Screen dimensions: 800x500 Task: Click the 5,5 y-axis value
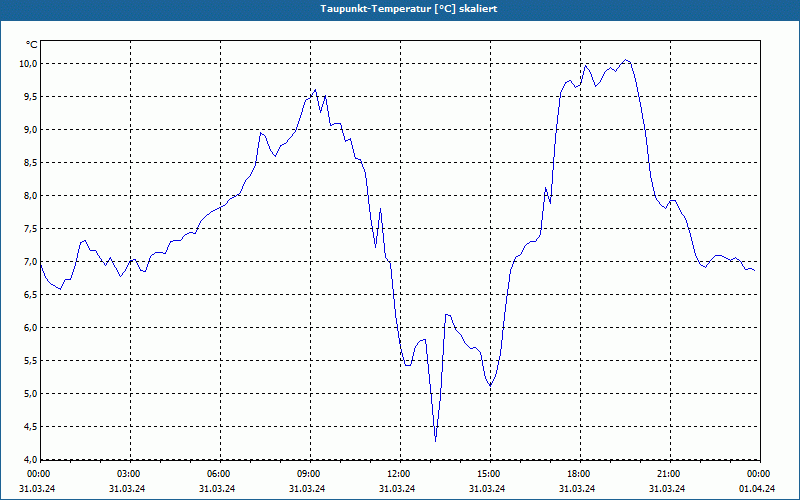pos(30,361)
